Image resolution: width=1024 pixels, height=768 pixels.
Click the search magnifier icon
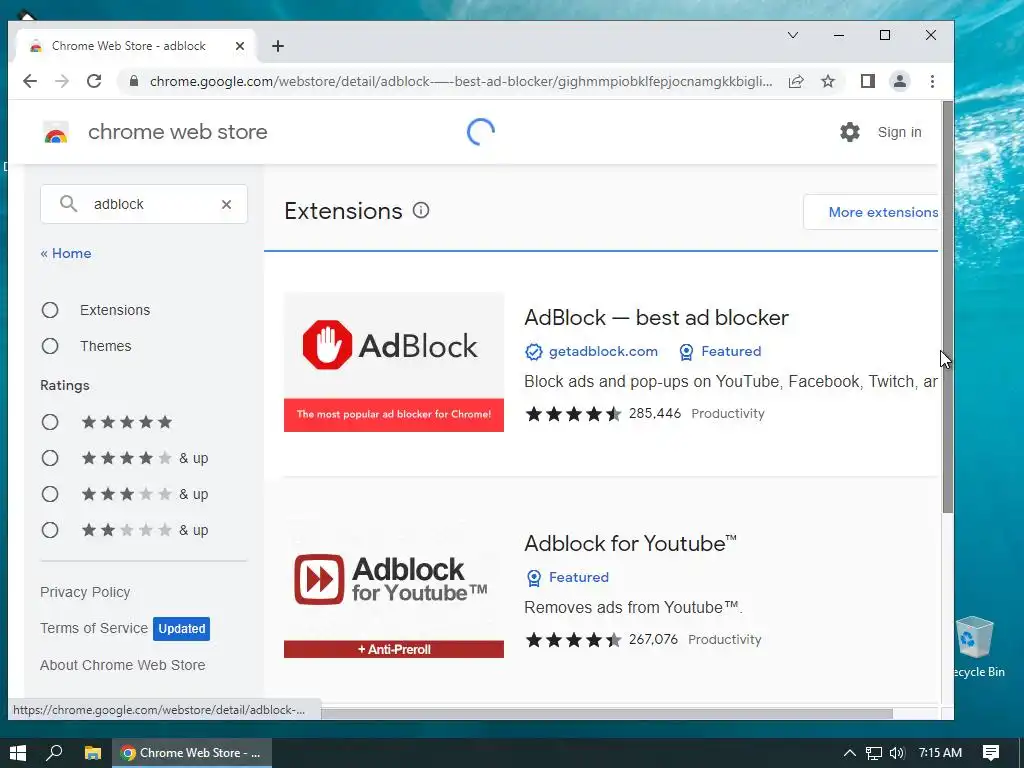[x=68, y=204]
